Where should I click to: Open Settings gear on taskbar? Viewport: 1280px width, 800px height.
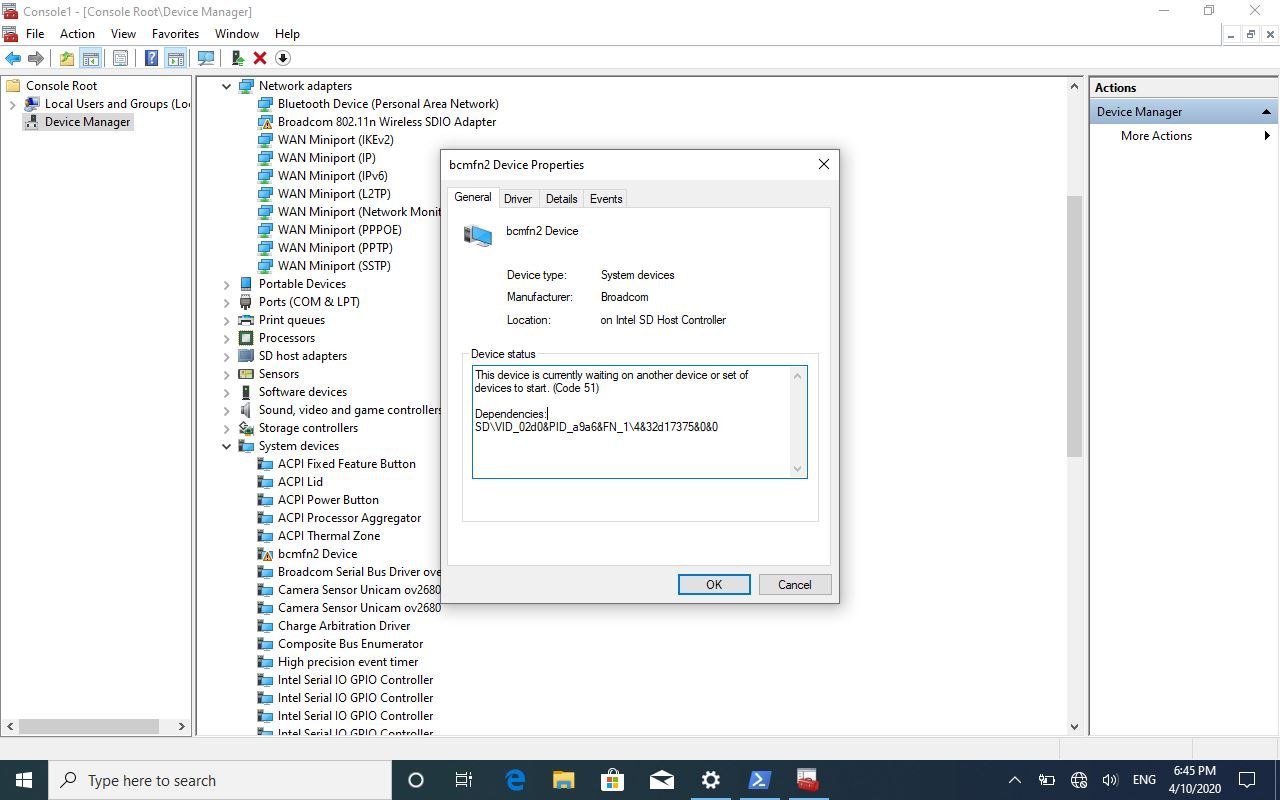[710, 780]
